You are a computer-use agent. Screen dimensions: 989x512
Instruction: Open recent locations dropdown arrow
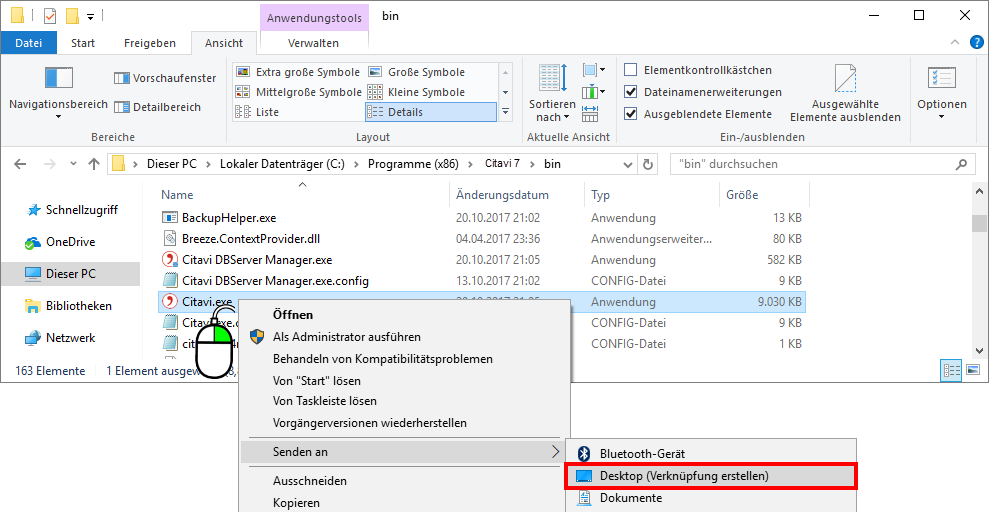point(73,164)
